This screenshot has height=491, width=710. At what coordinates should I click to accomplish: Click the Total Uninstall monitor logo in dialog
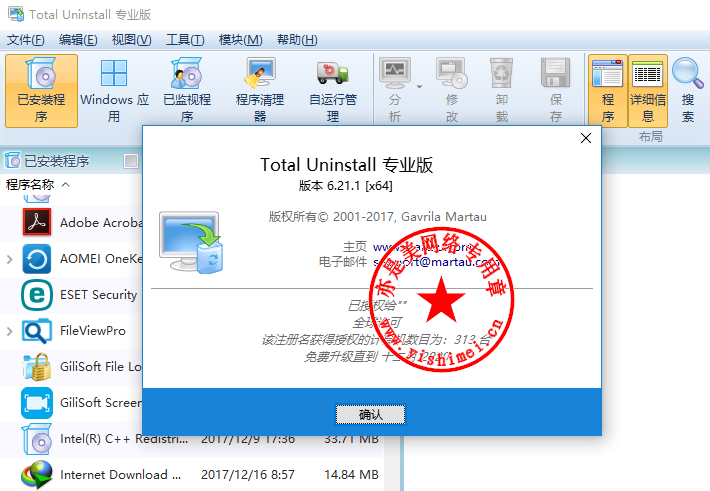pos(191,242)
